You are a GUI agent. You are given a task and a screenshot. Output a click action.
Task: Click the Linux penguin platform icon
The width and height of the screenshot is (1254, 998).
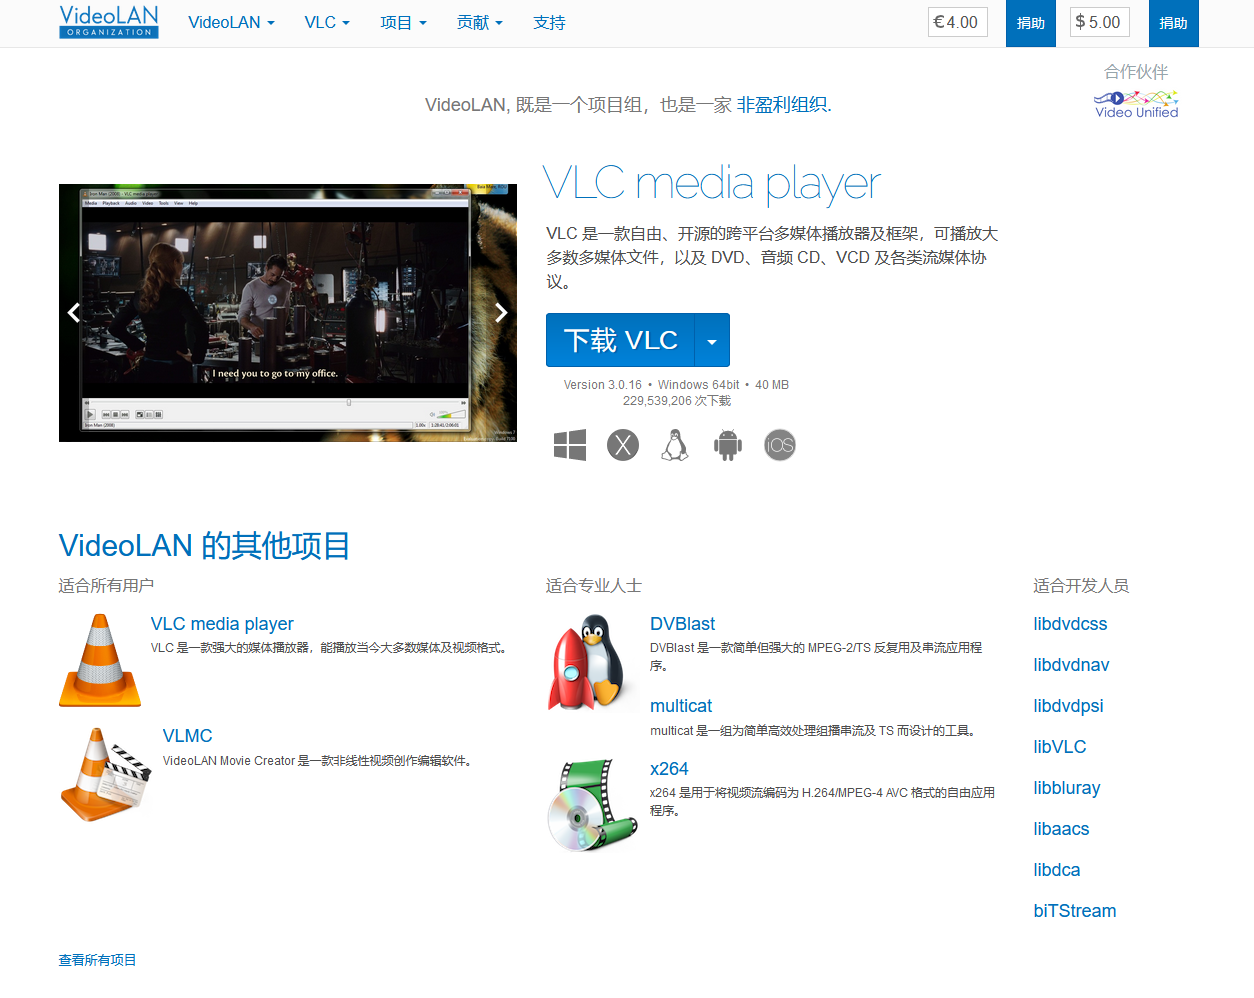[675, 445]
